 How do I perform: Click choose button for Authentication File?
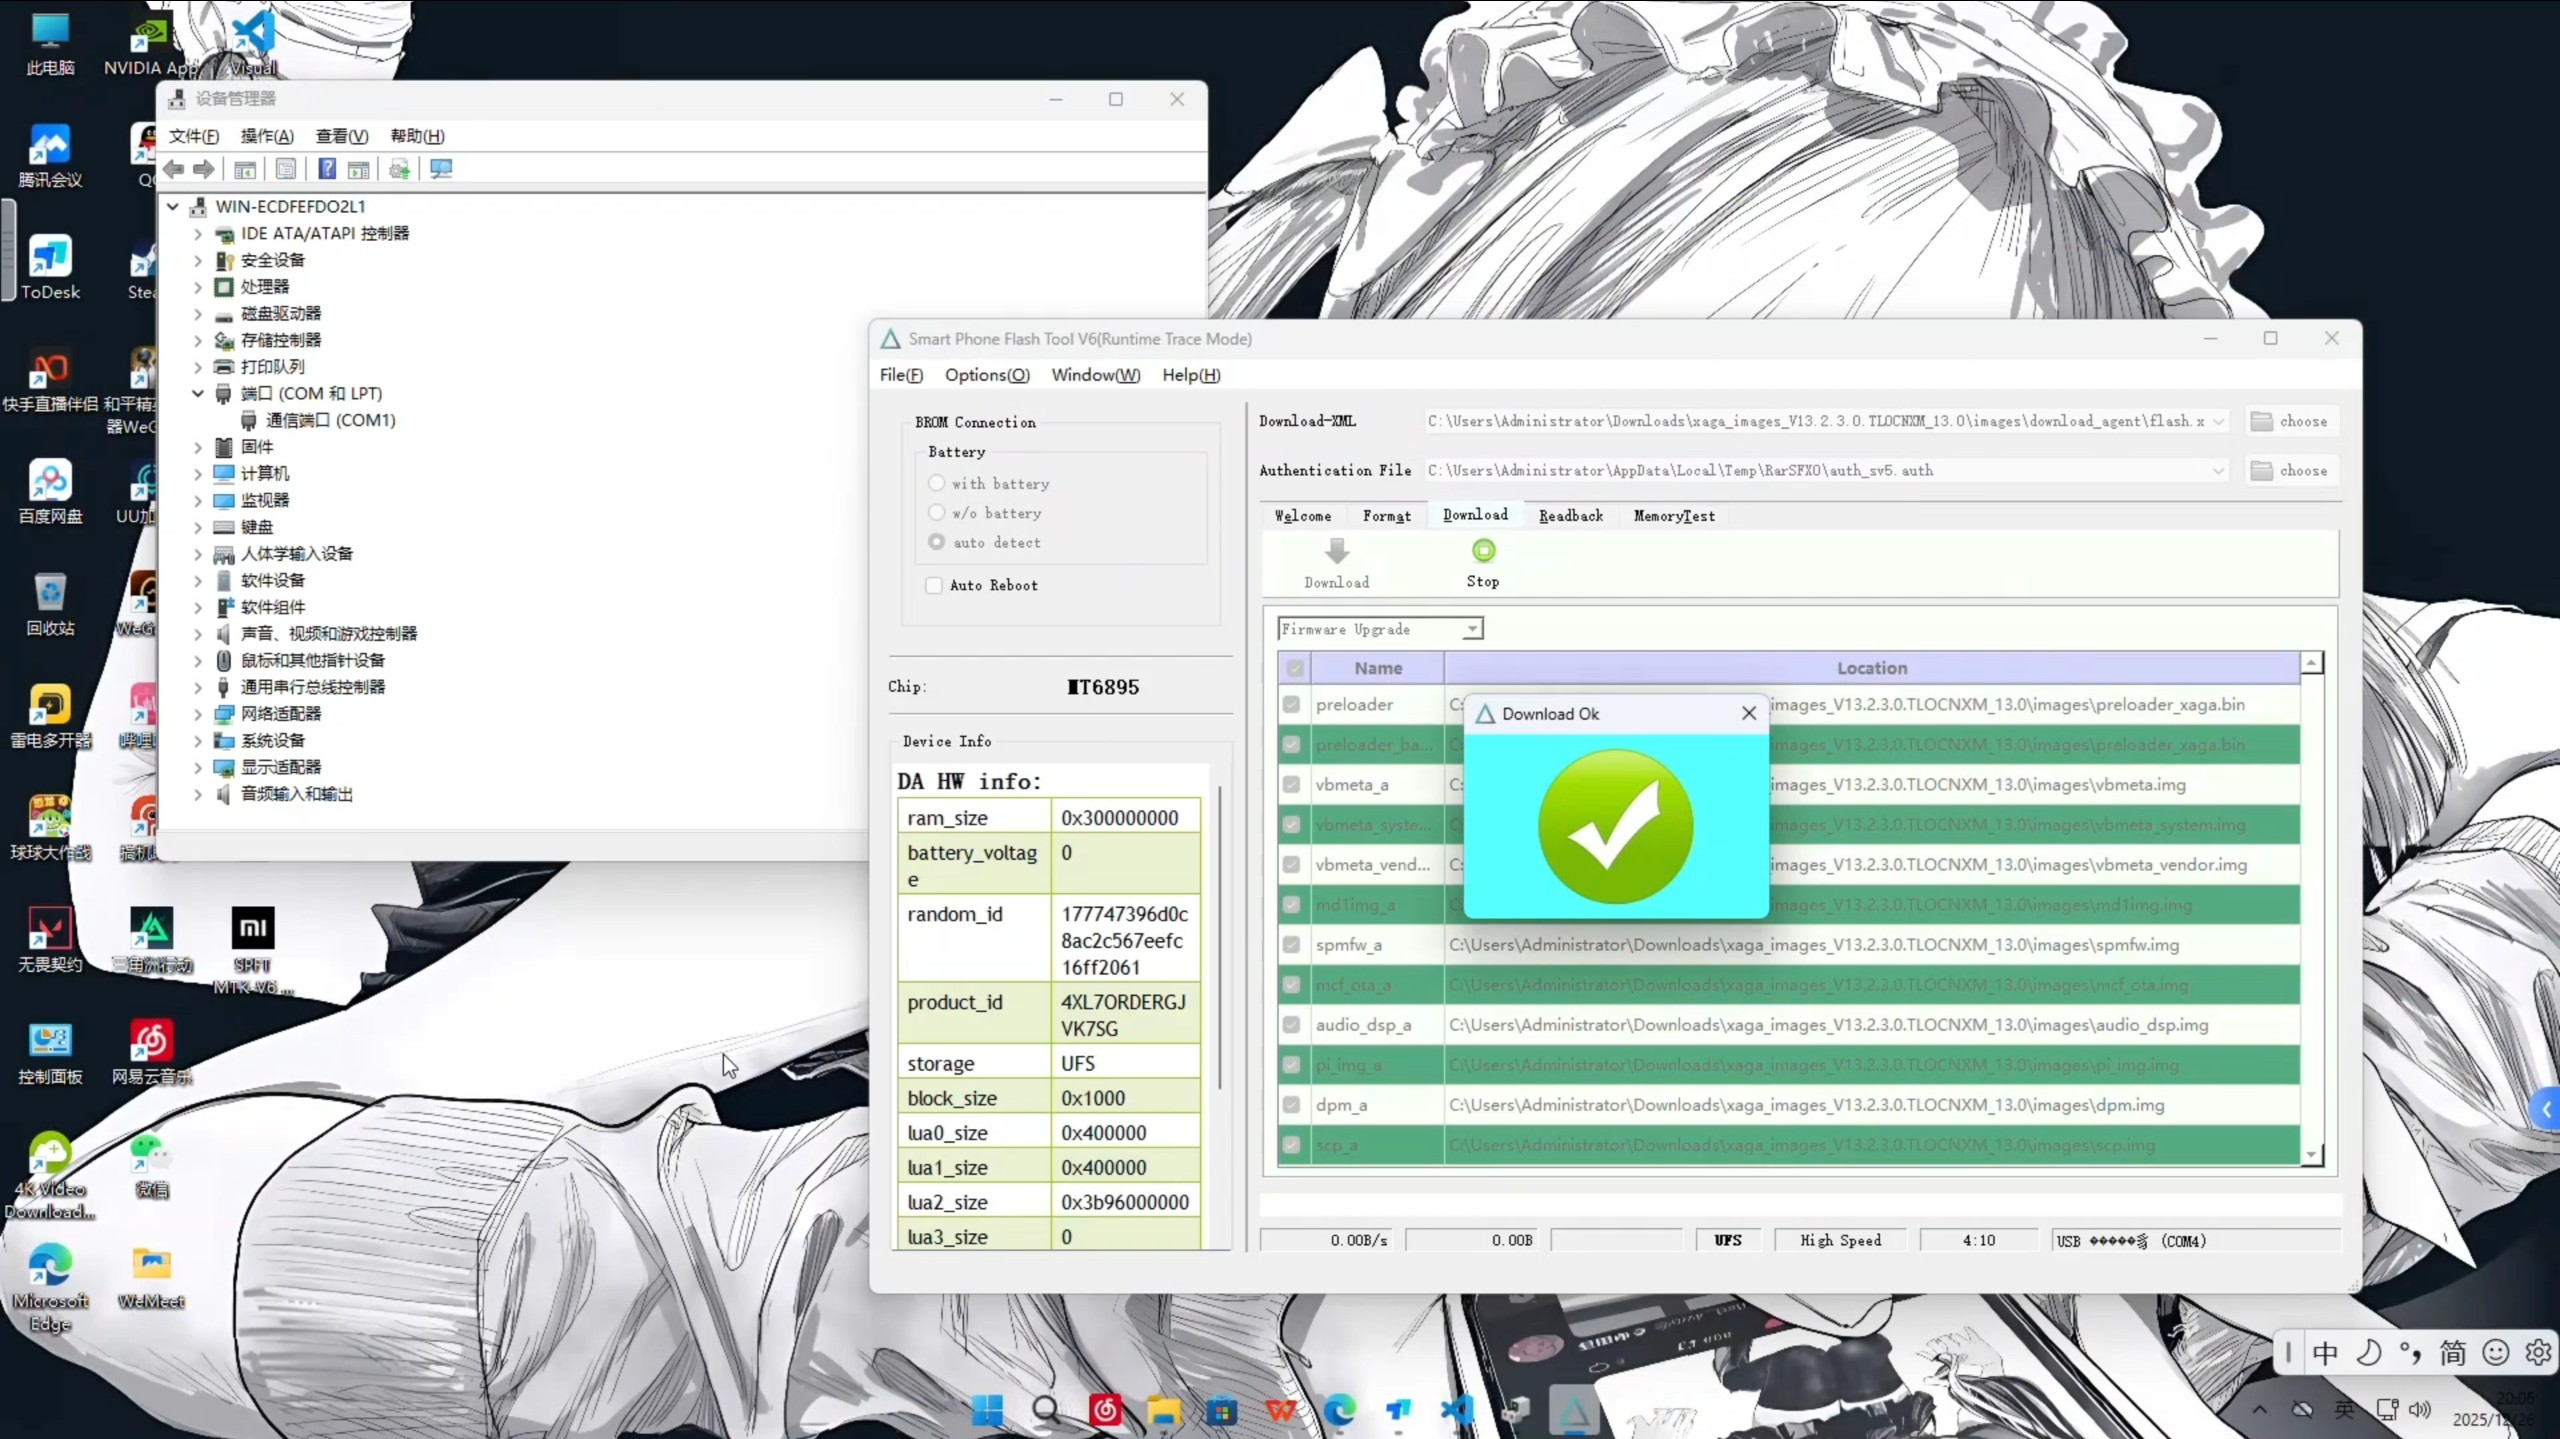(x=2291, y=470)
